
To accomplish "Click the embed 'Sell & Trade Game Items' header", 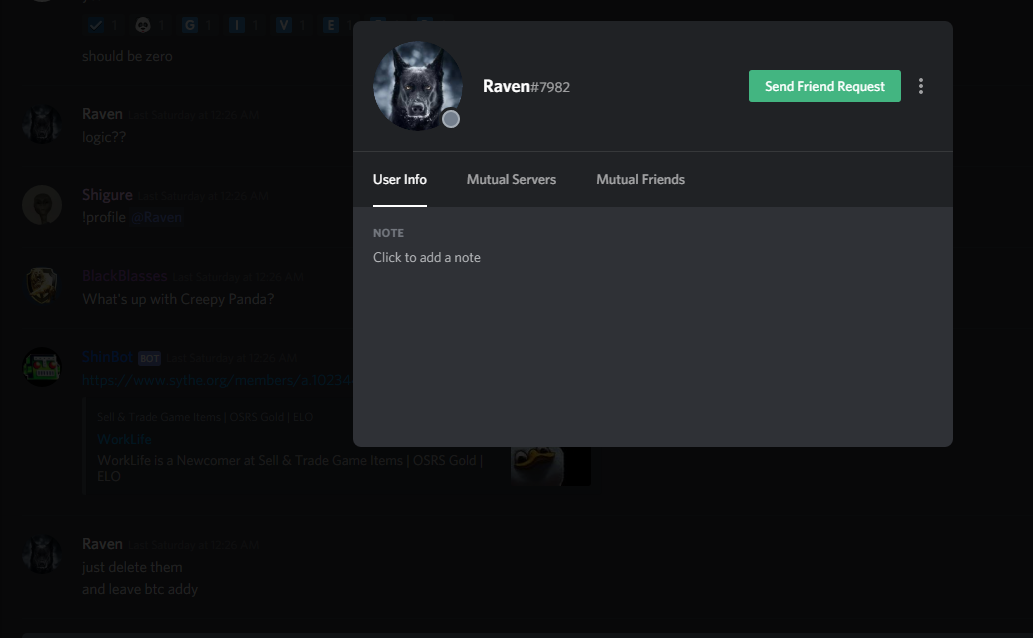I will 205,417.
